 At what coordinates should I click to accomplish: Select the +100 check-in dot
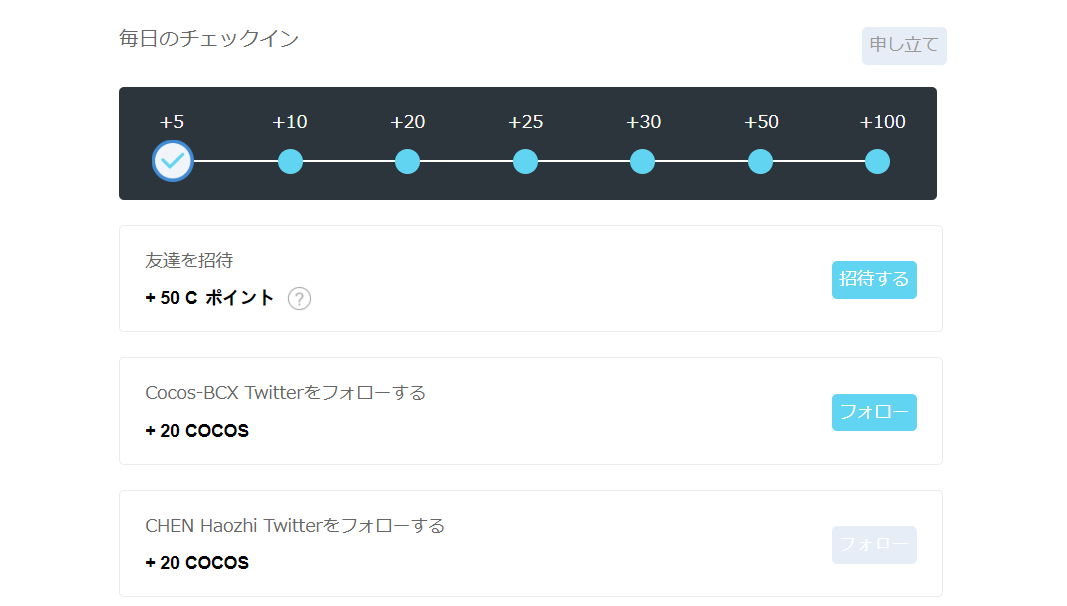pos(877,162)
